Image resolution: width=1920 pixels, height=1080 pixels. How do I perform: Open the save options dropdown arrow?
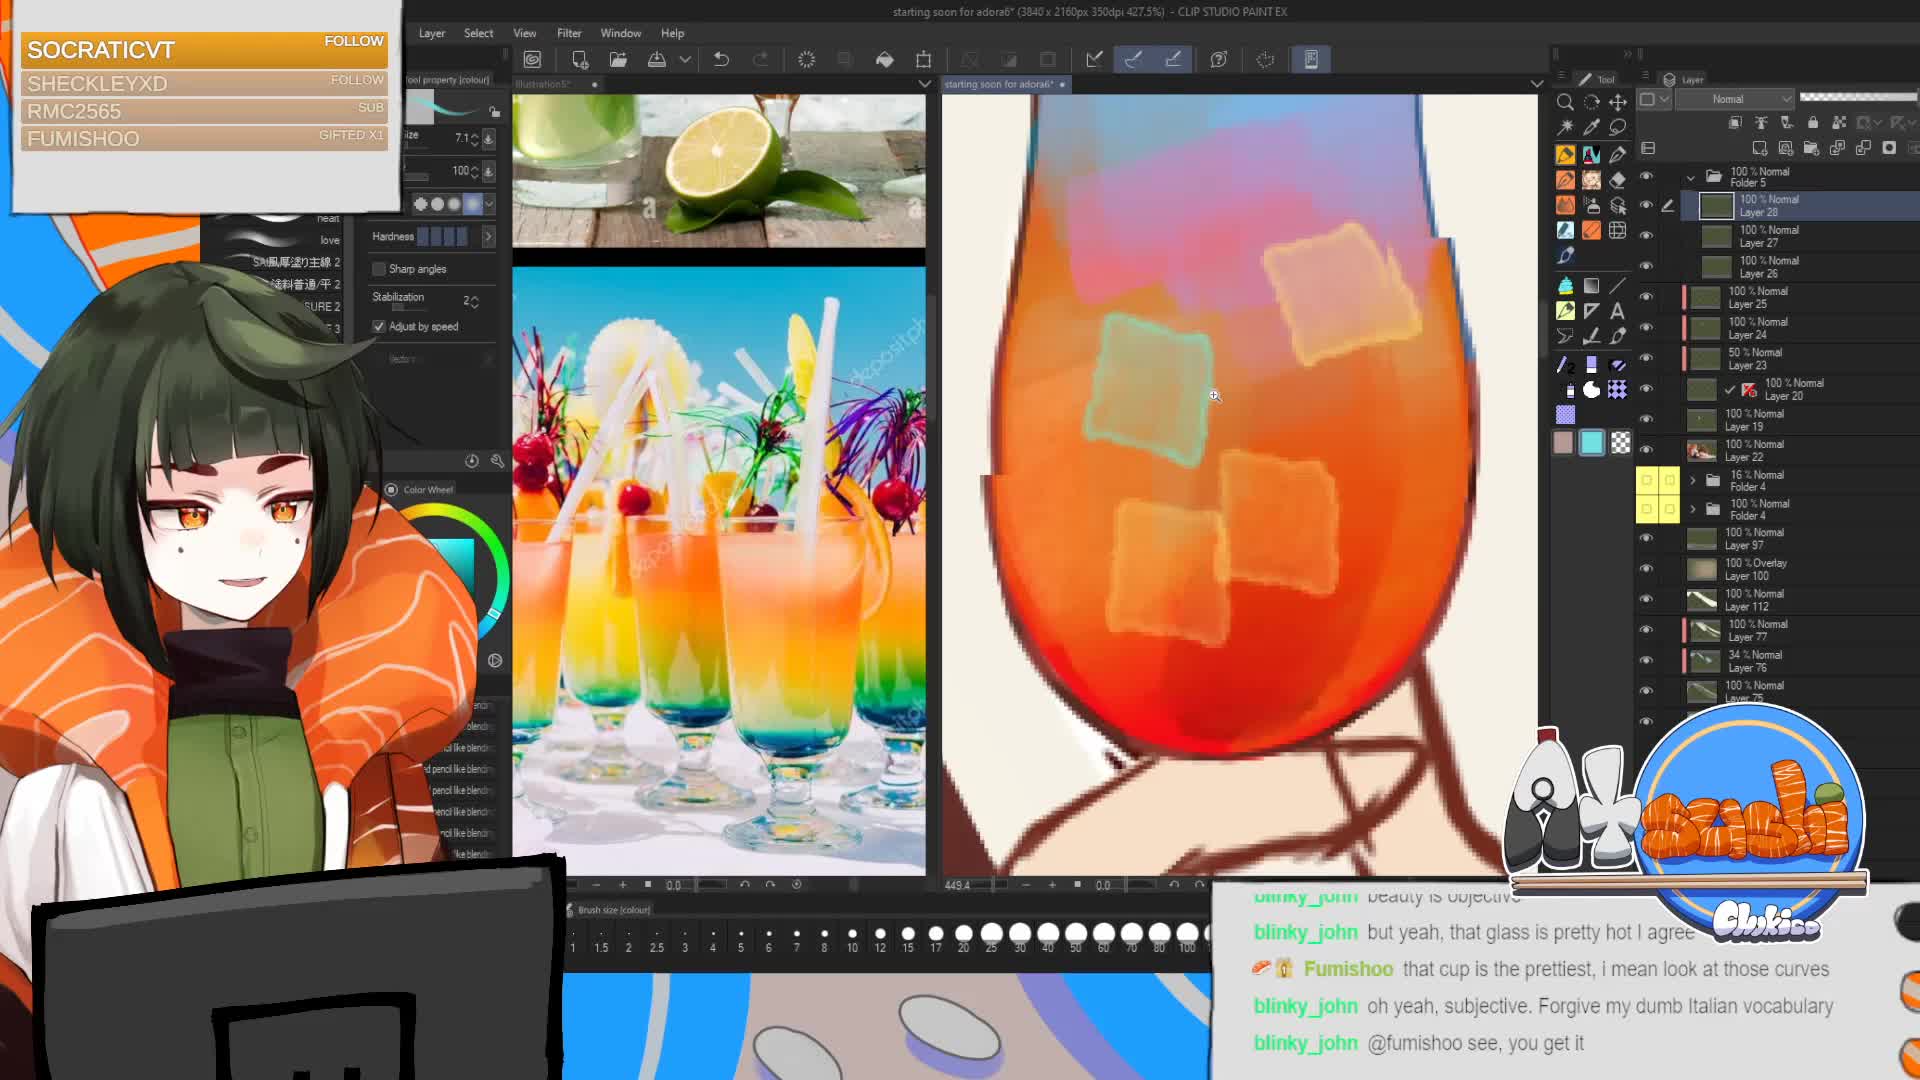tap(685, 60)
